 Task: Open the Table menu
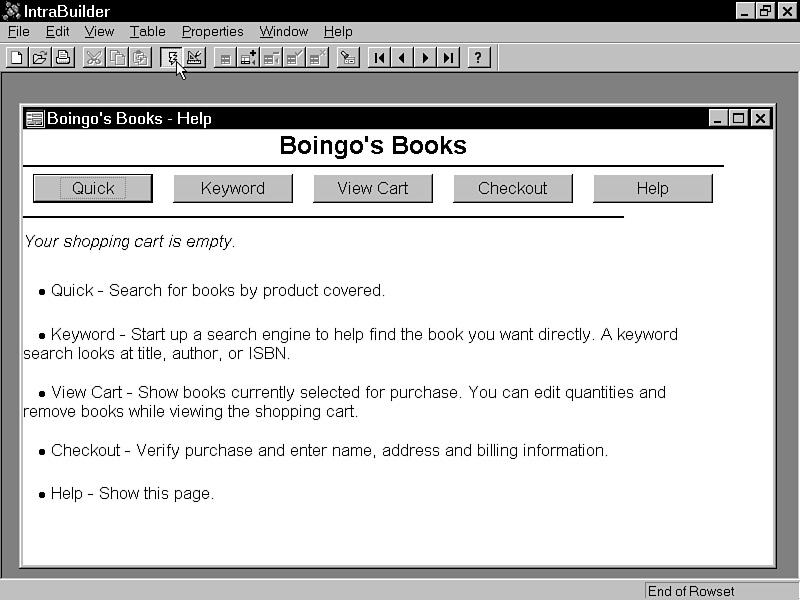click(x=147, y=32)
